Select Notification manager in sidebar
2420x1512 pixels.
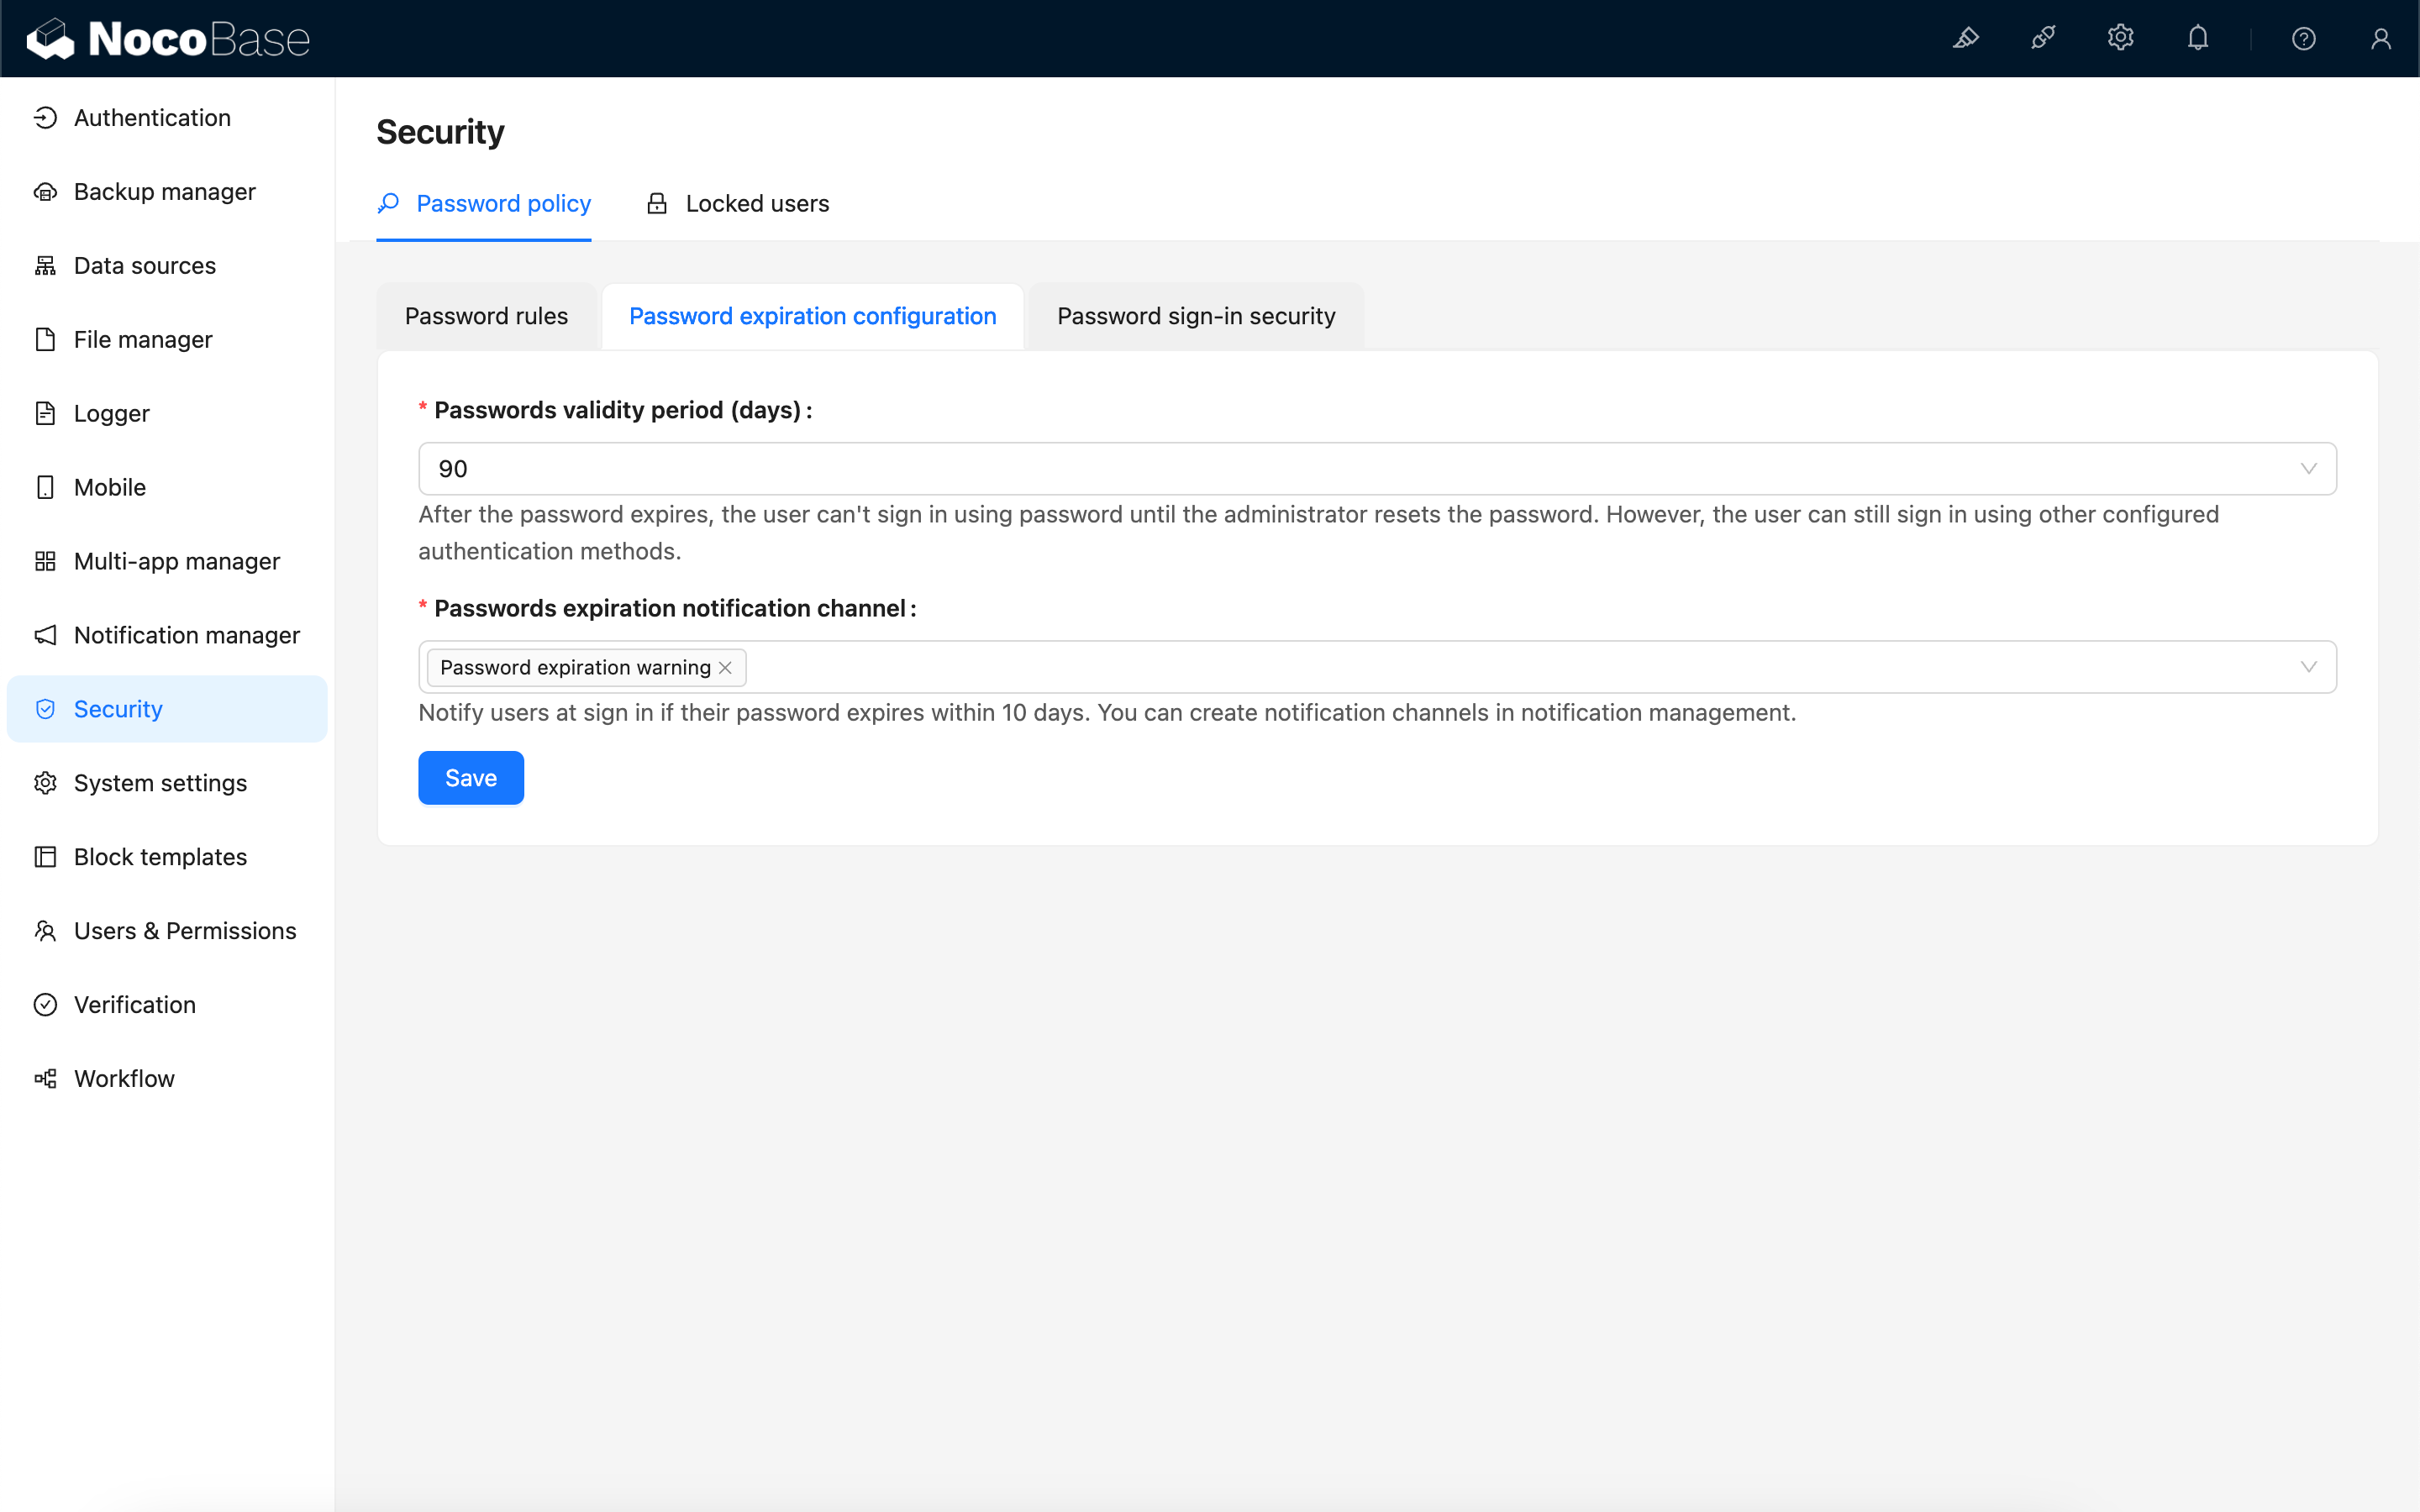186,635
